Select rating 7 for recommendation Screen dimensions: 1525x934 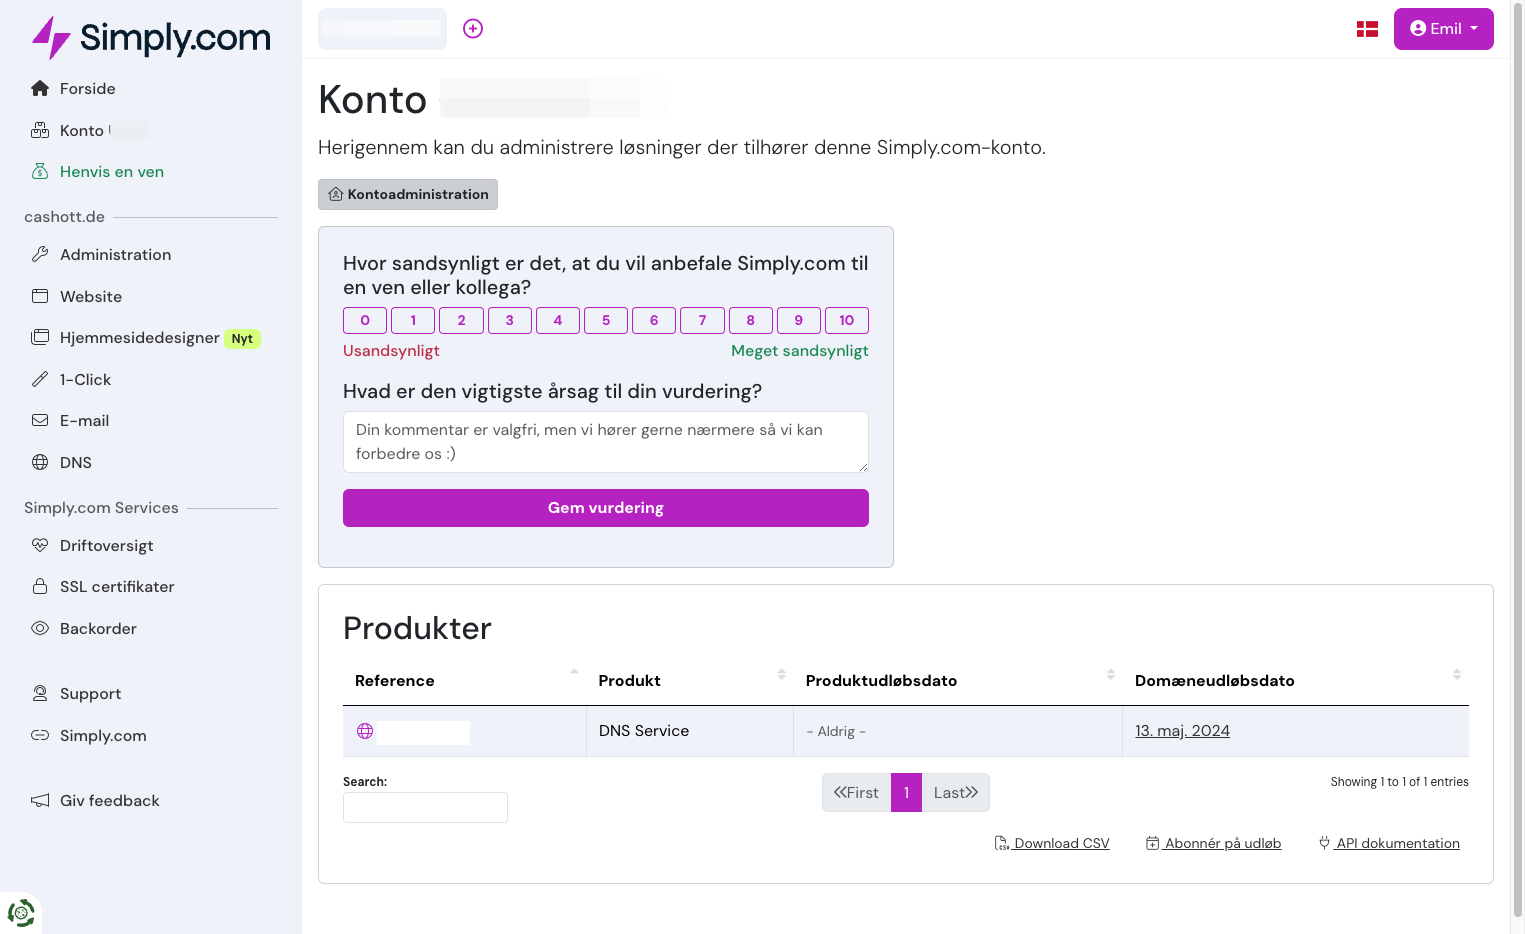(x=702, y=321)
